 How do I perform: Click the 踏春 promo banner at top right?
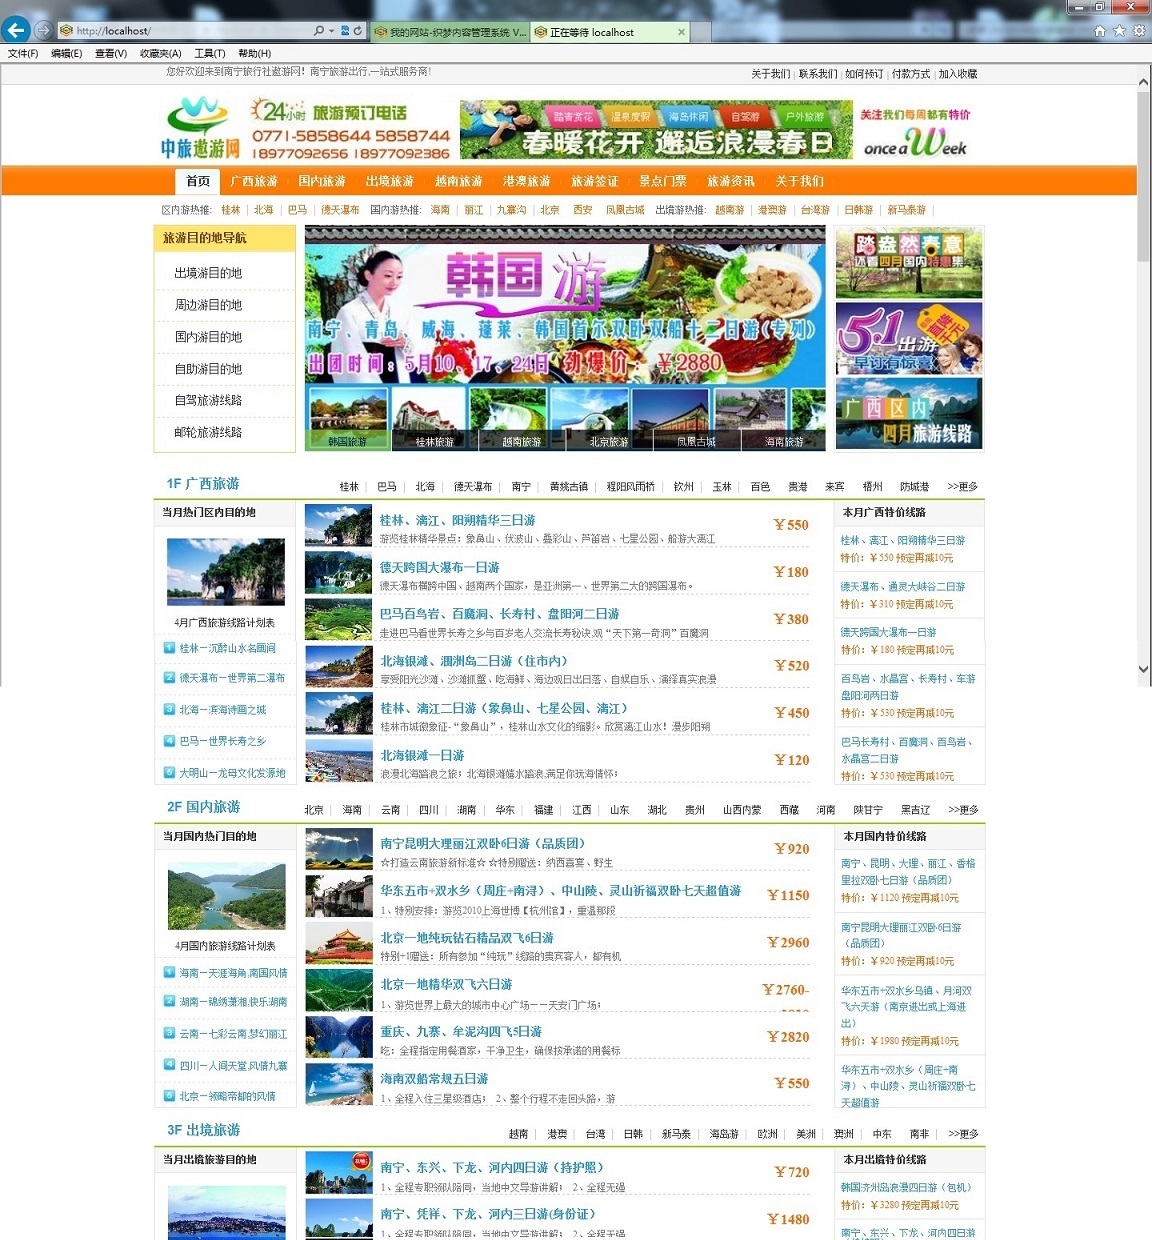(909, 264)
